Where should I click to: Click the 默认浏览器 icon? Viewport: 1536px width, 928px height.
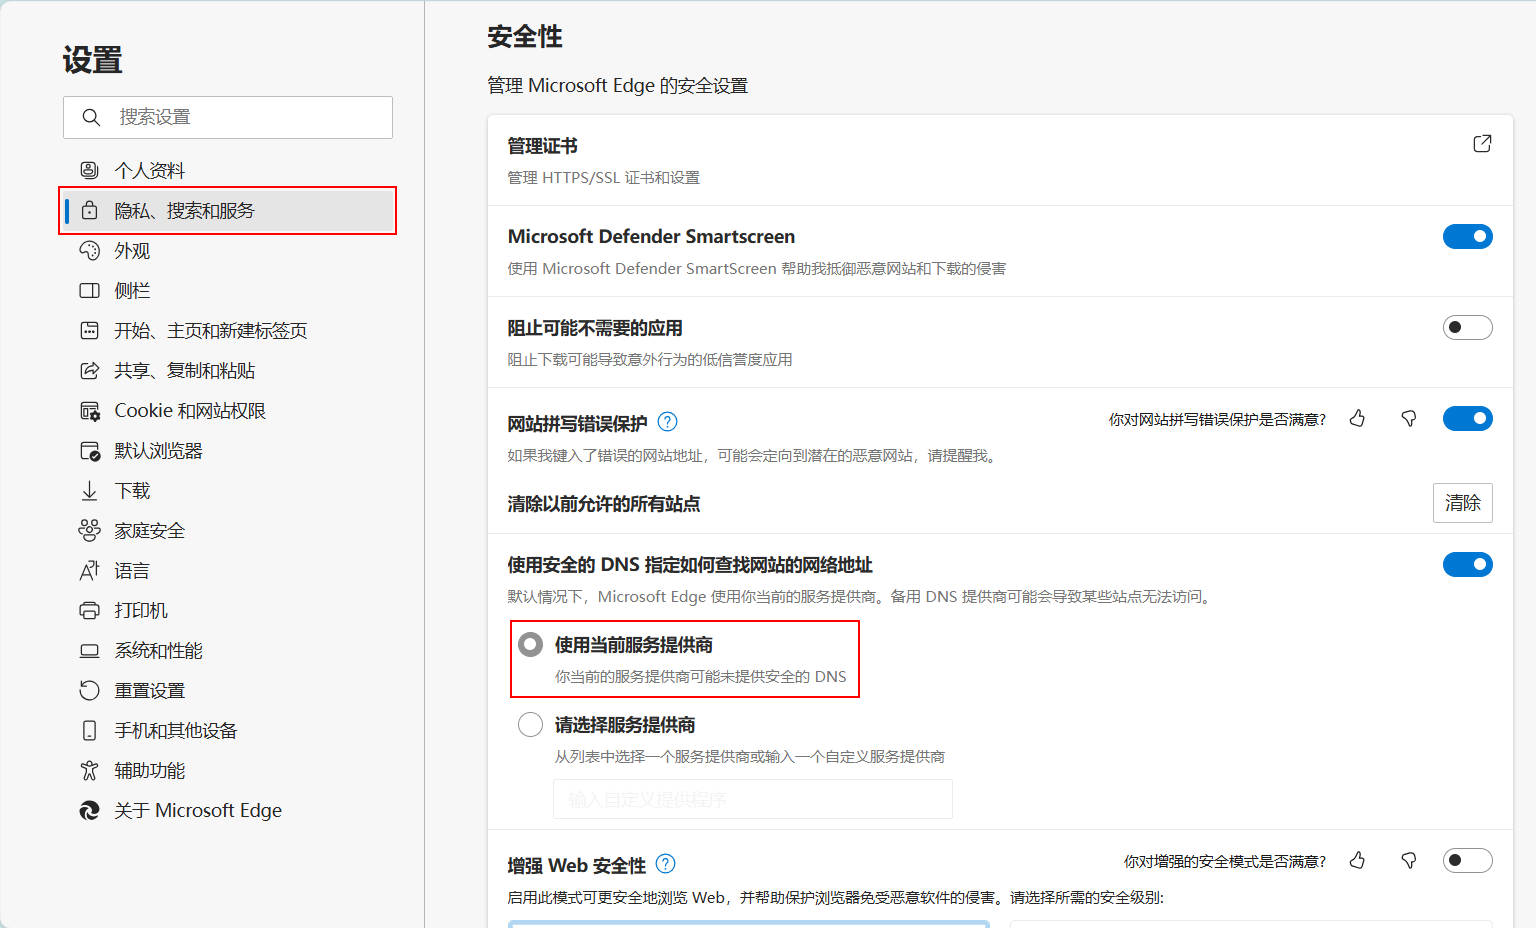click(89, 450)
